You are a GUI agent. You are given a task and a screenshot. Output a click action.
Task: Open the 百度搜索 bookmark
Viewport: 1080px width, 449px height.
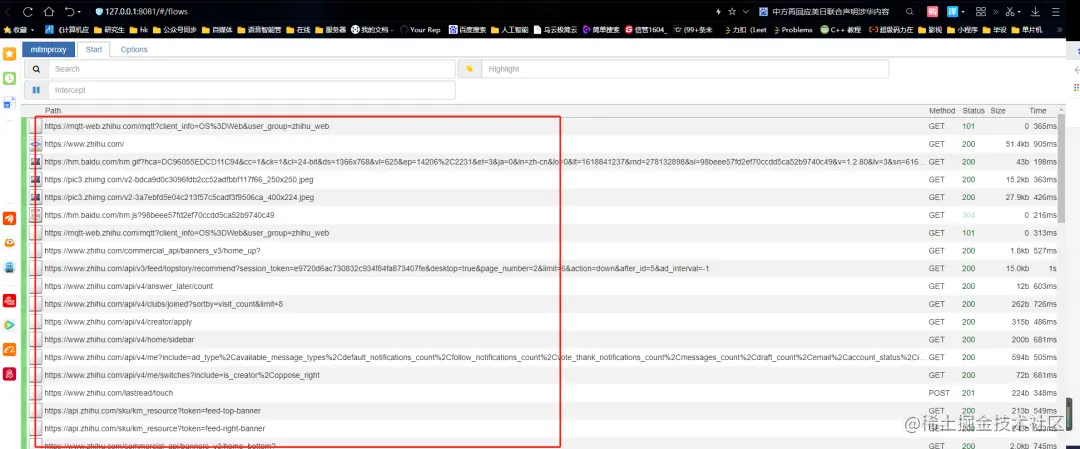pos(467,30)
